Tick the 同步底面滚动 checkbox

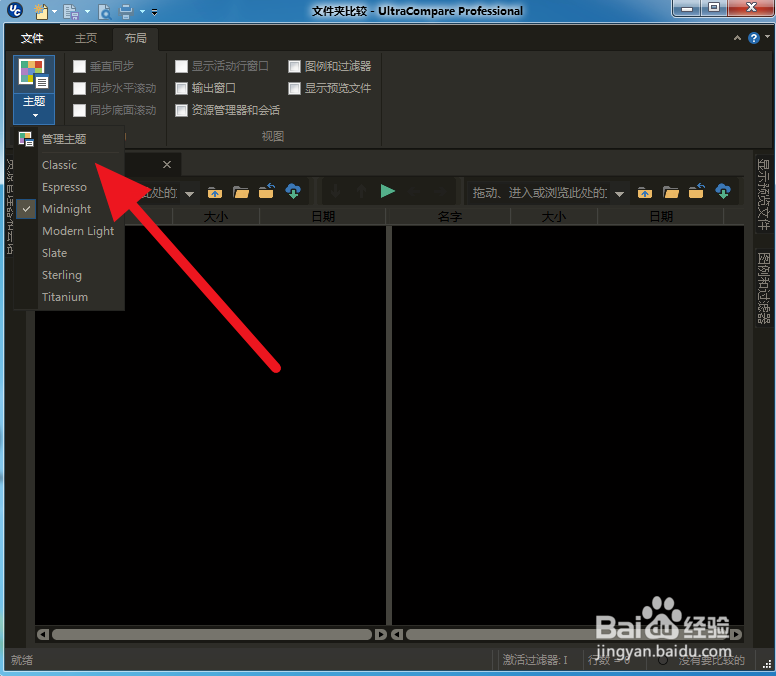79,110
